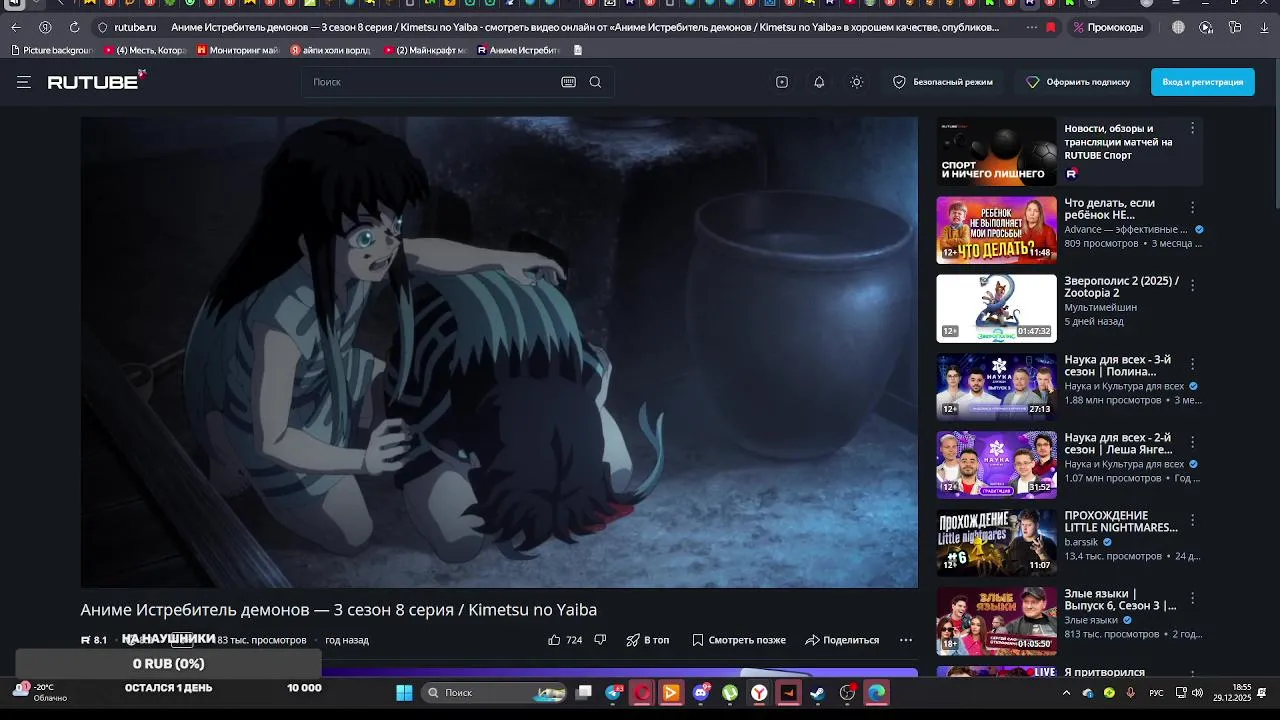Open Picture background bookmark
Screen dimensions: 1280x720
tap(52, 50)
